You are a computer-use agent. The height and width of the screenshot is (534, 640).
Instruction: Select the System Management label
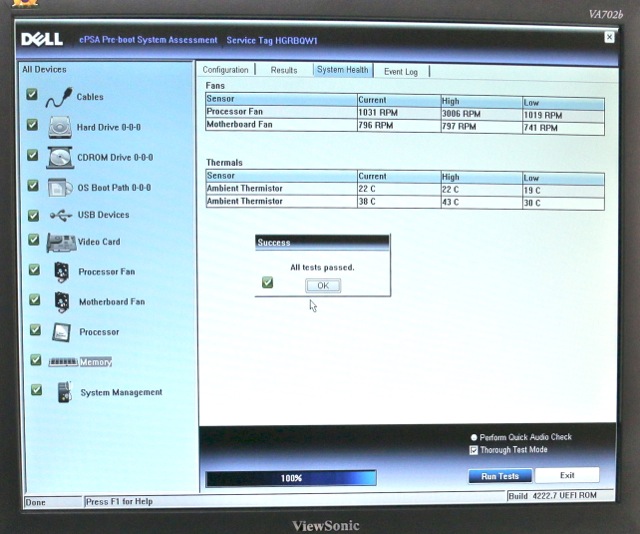click(121, 392)
